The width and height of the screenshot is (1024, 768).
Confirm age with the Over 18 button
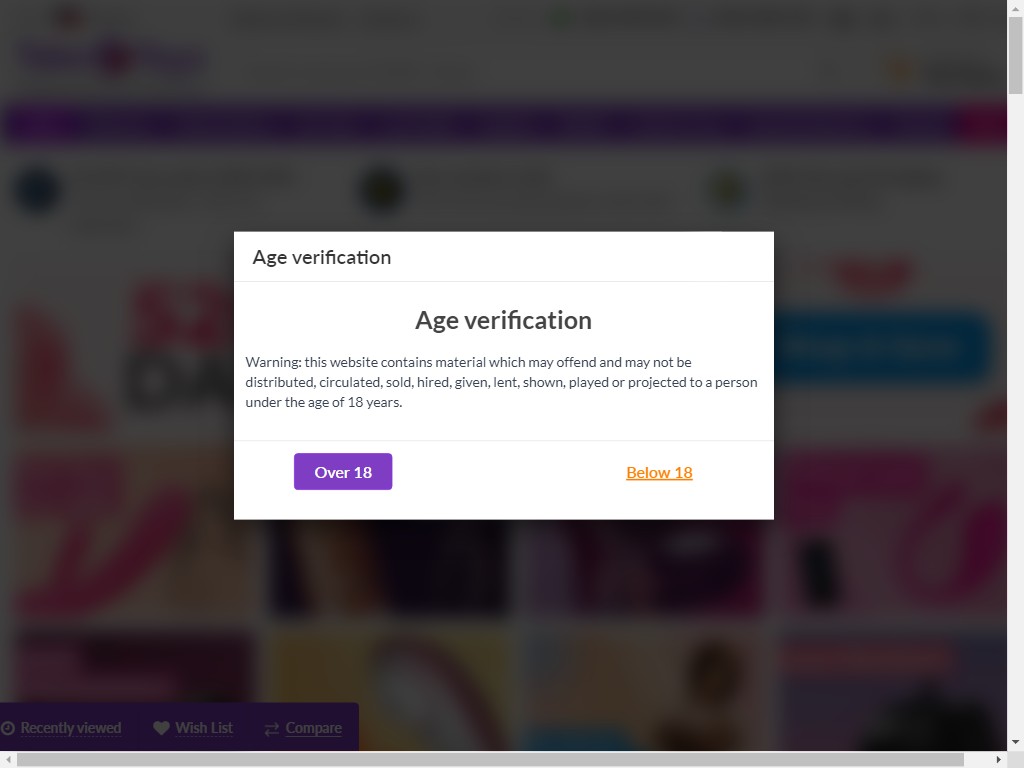pos(343,472)
